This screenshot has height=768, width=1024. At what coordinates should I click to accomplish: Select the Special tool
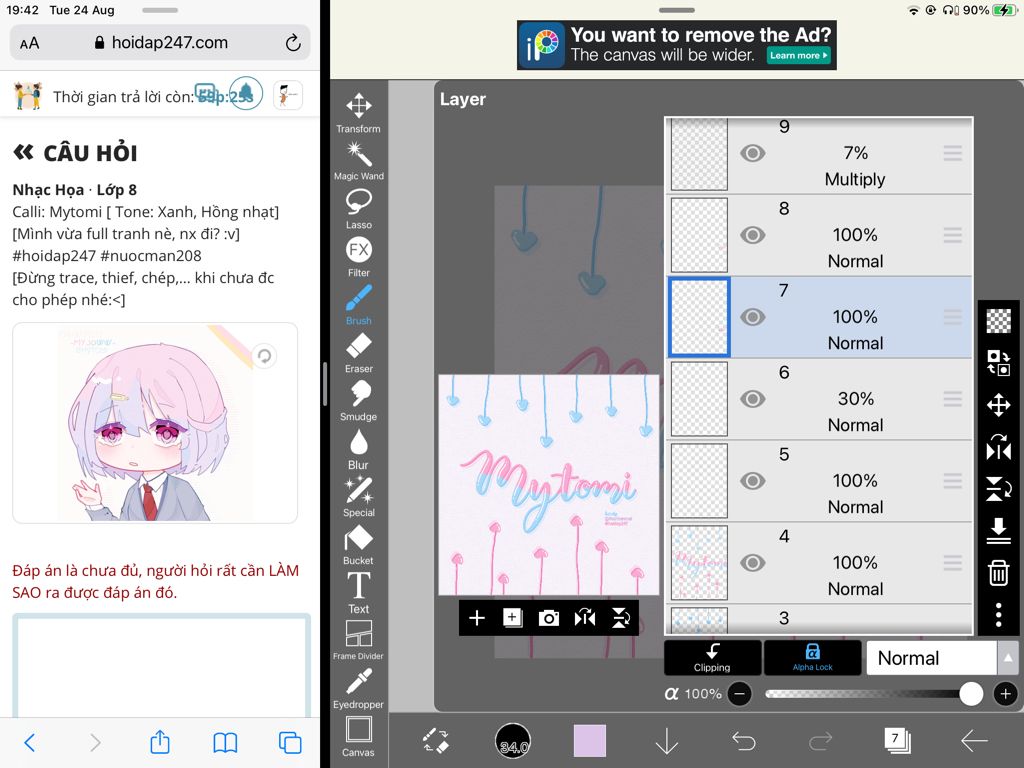pos(359,496)
